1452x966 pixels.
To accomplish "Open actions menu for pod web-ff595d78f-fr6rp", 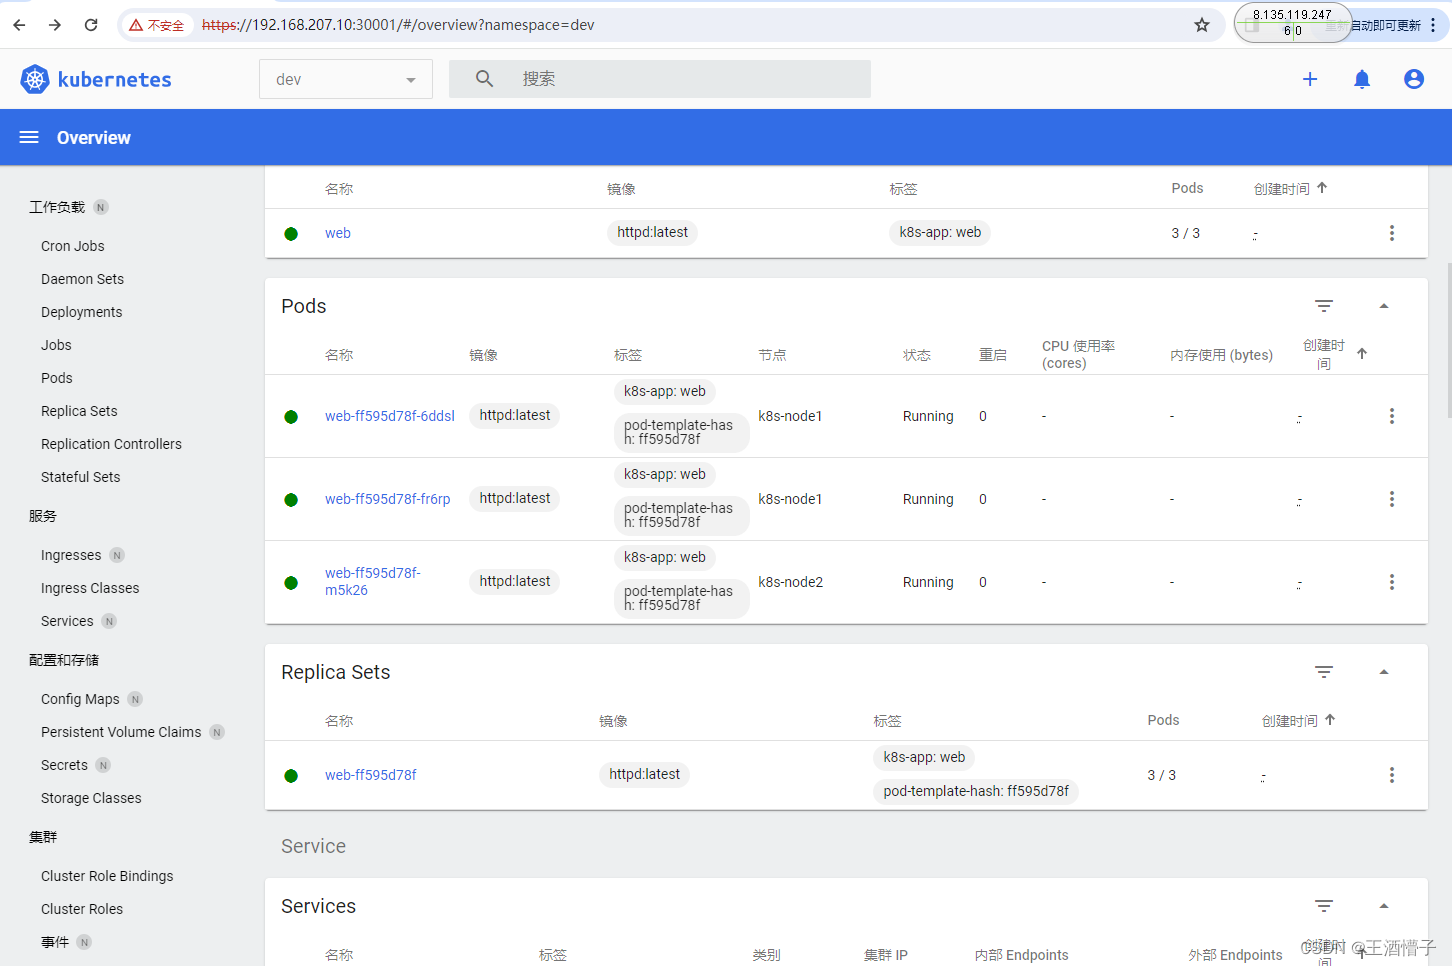I will pos(1391,499).
